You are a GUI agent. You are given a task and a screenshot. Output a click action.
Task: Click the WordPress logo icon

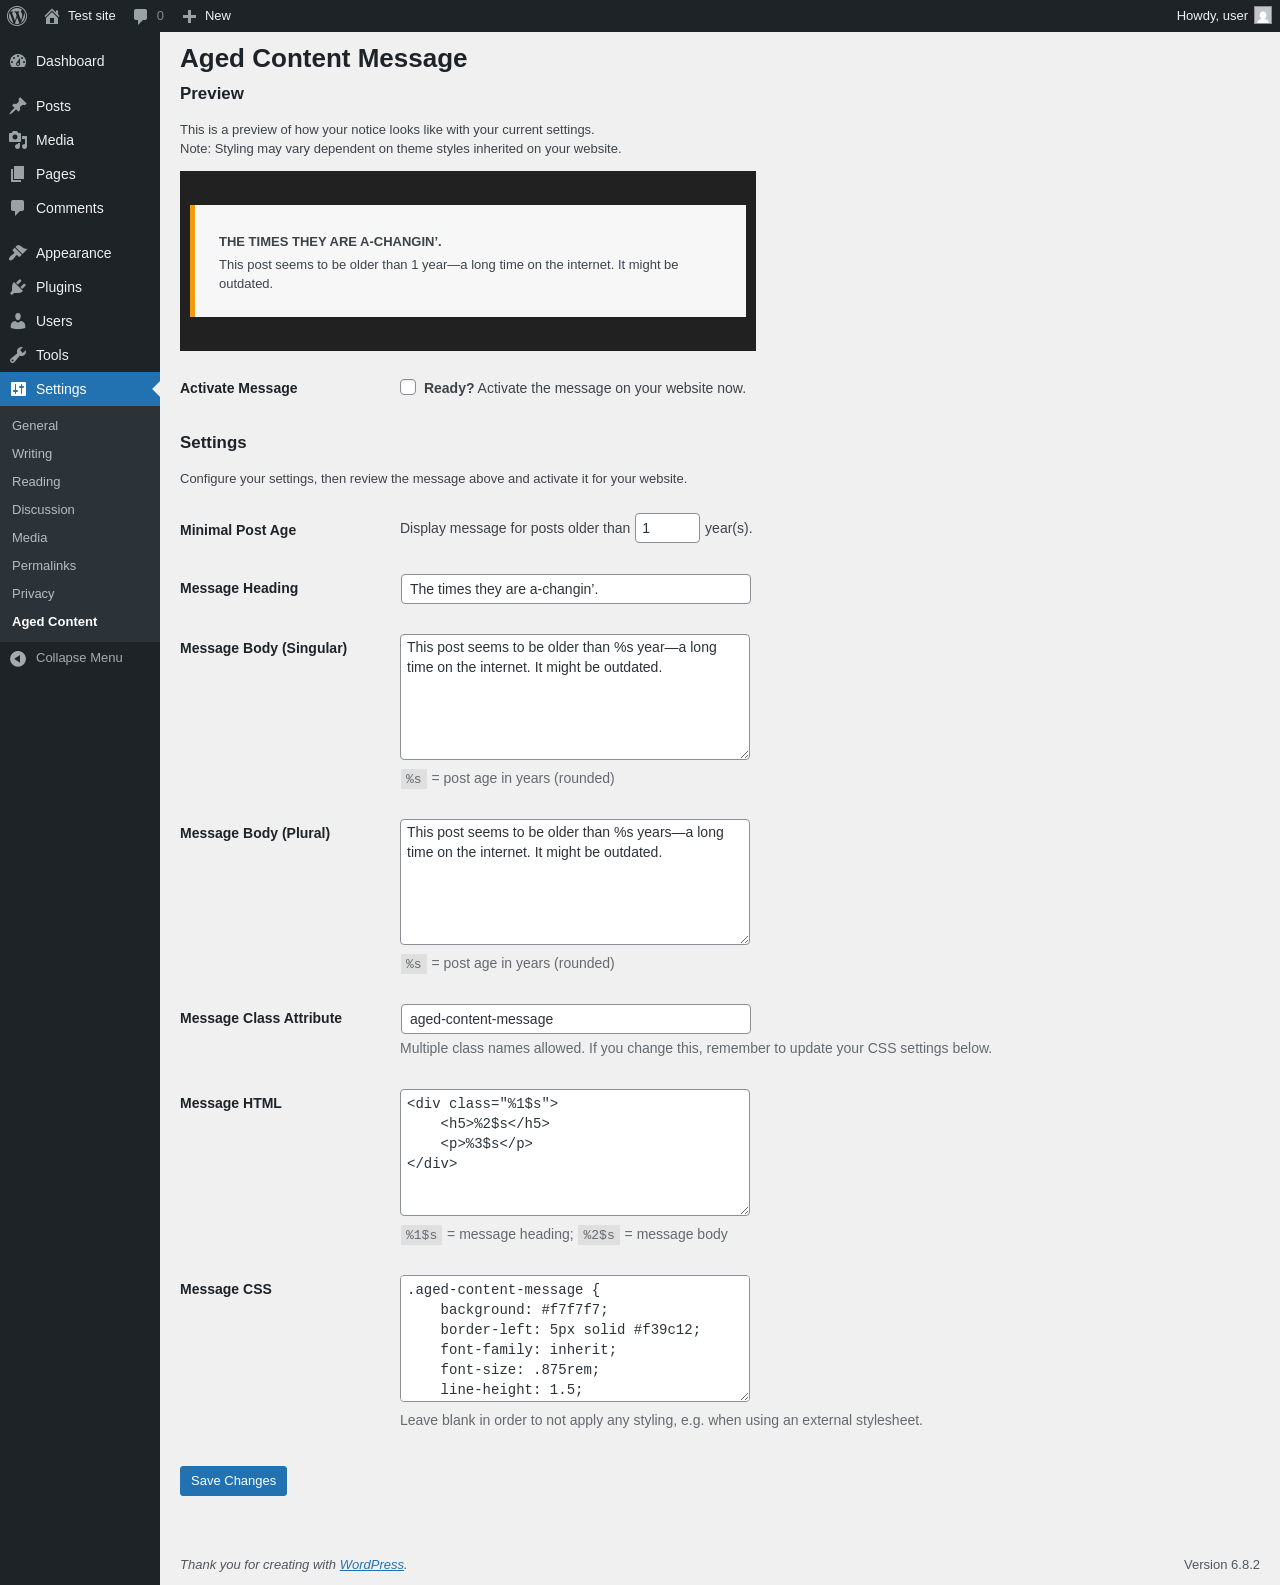tap(17, 16)
